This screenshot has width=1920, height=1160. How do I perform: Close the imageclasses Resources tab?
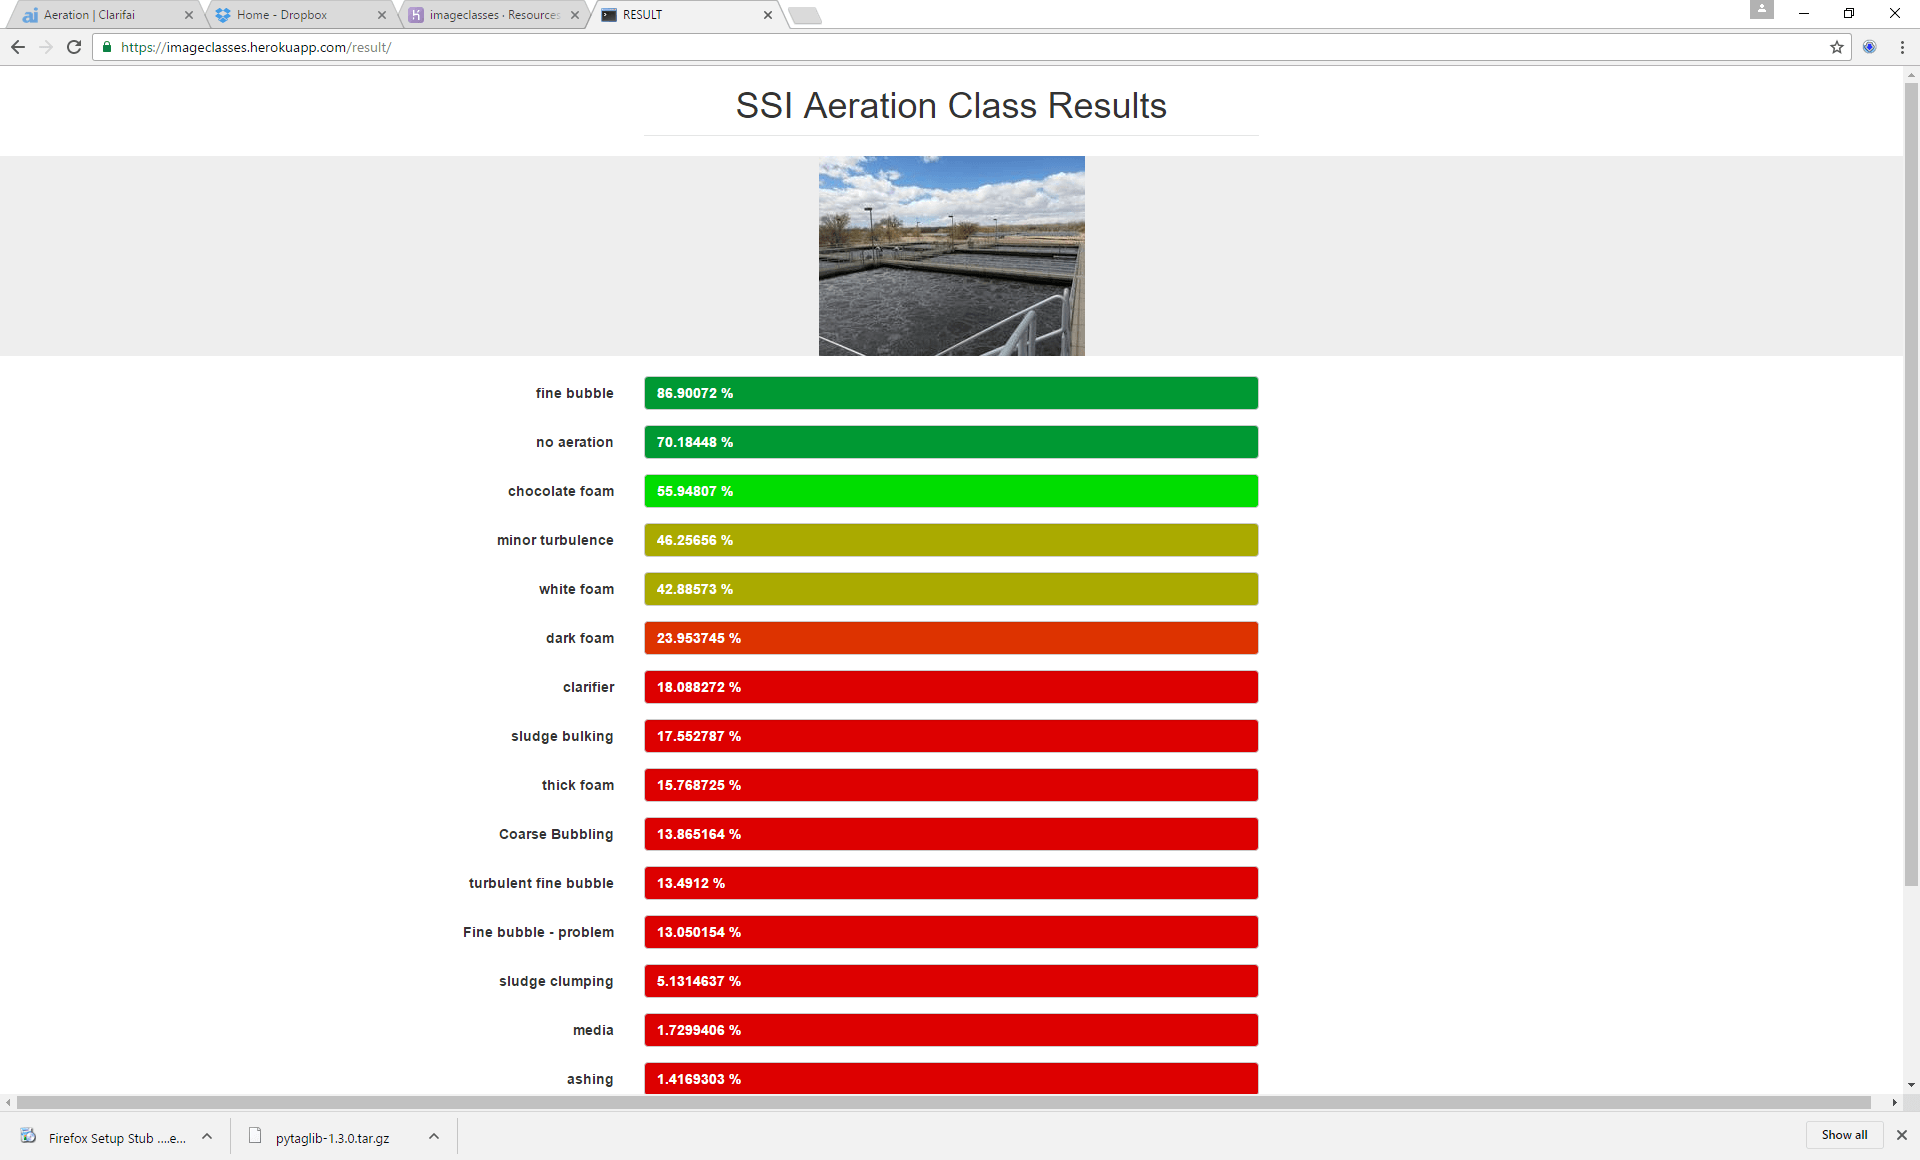(x=574, y=15)
